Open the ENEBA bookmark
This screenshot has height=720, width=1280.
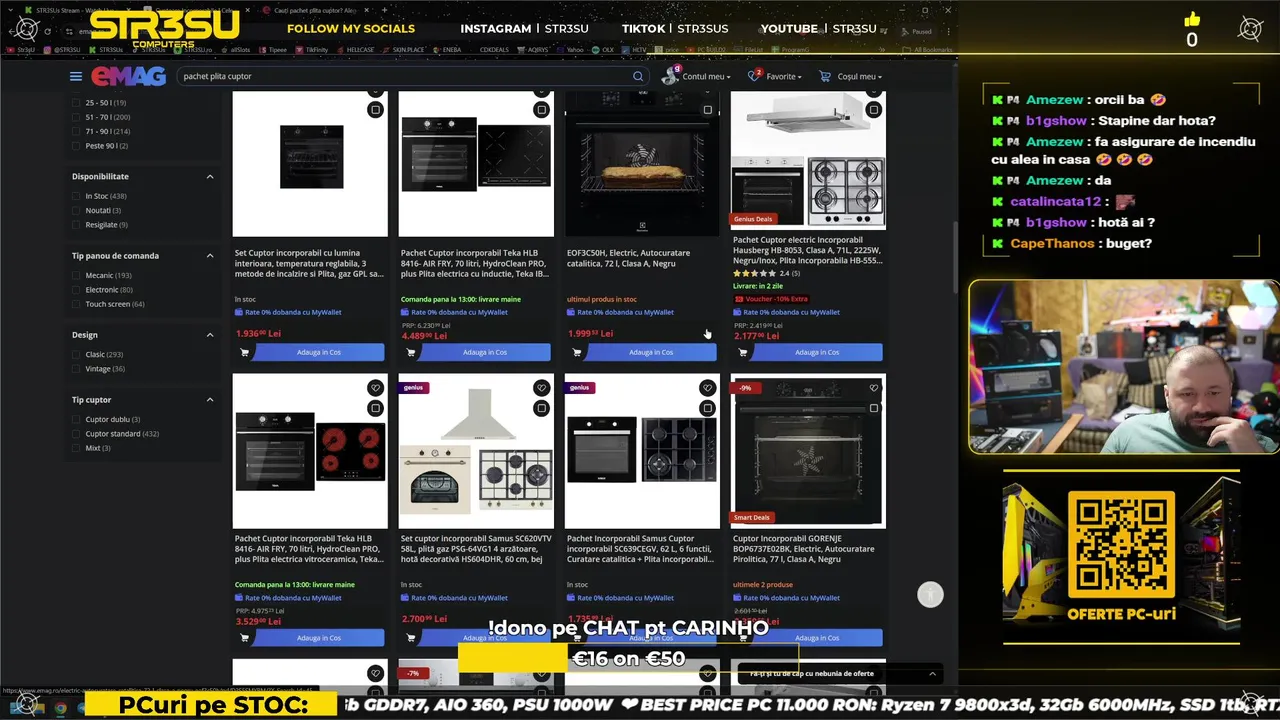pos(449,49)
